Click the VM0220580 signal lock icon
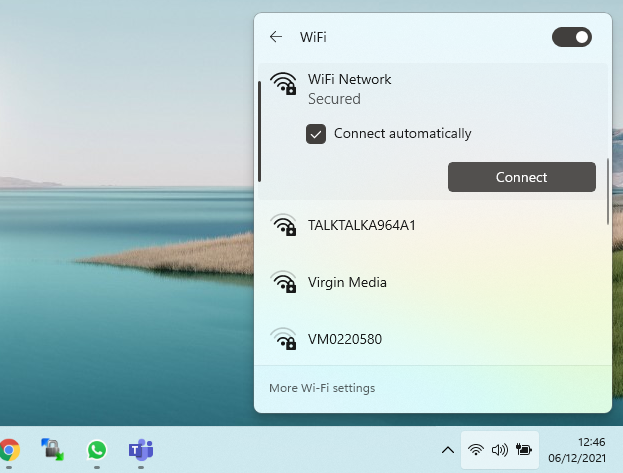623x473 pixels. [283, 339]
